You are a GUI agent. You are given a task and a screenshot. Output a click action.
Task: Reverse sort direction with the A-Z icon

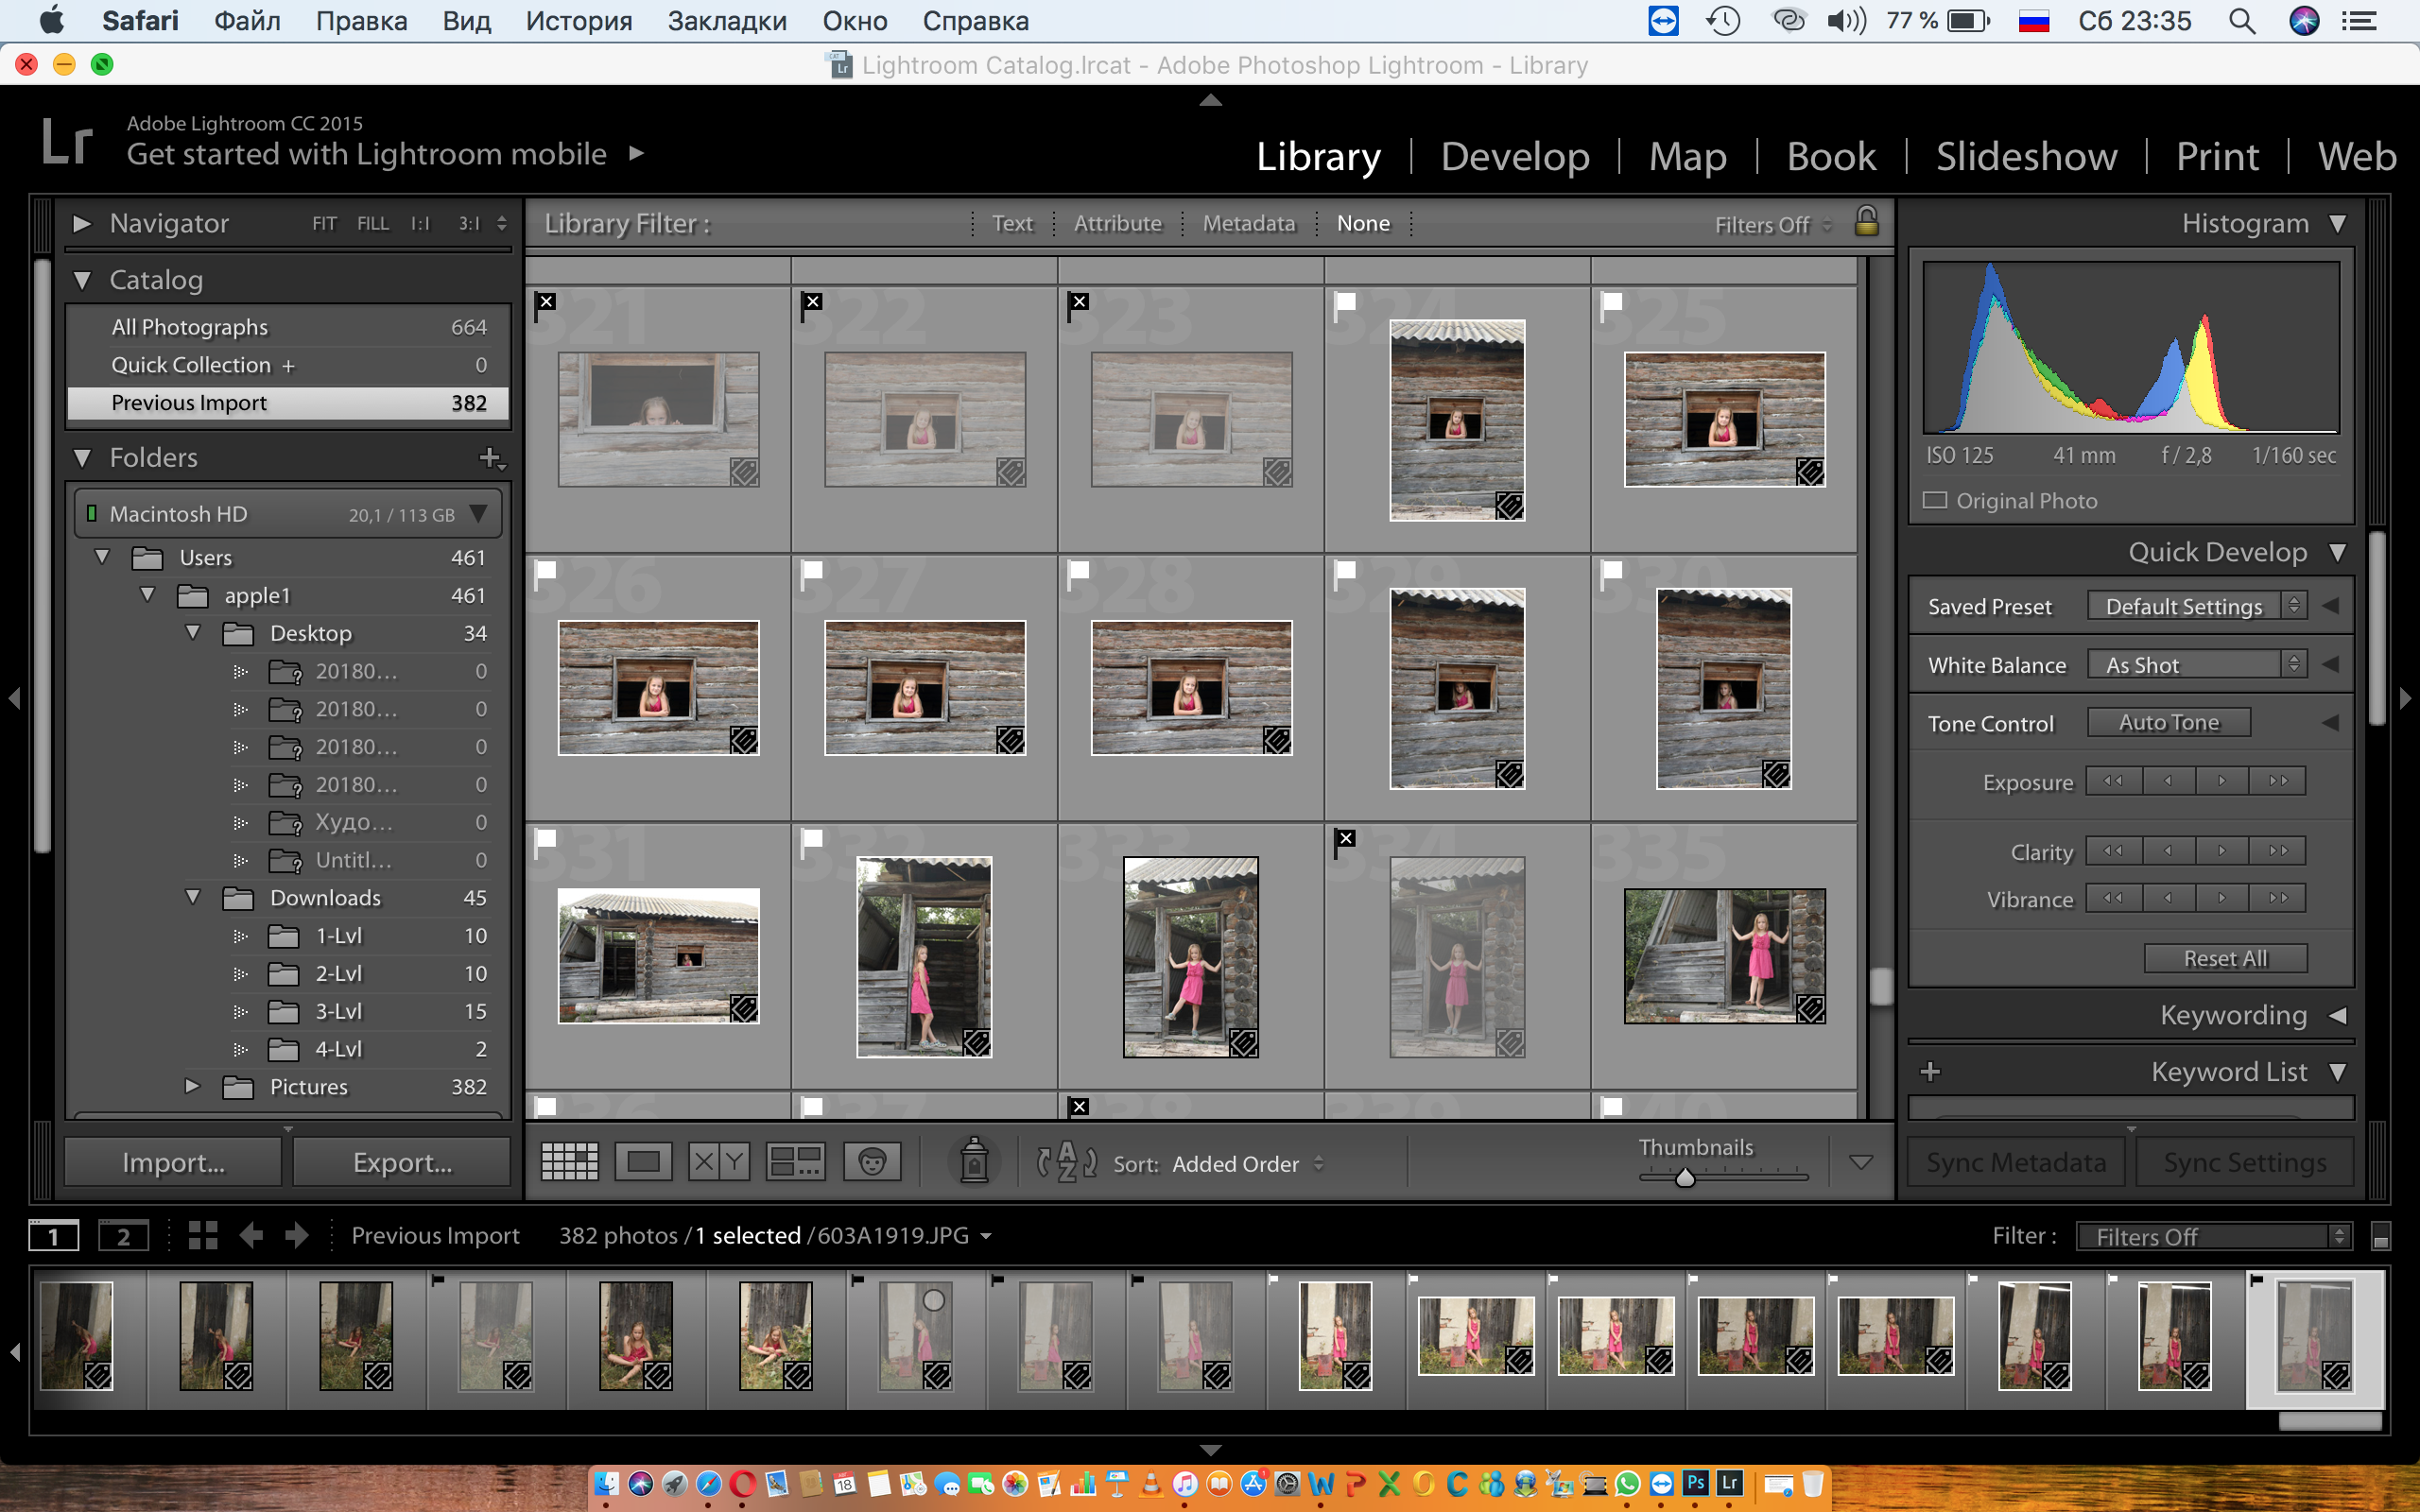tap(1067, 1162)
